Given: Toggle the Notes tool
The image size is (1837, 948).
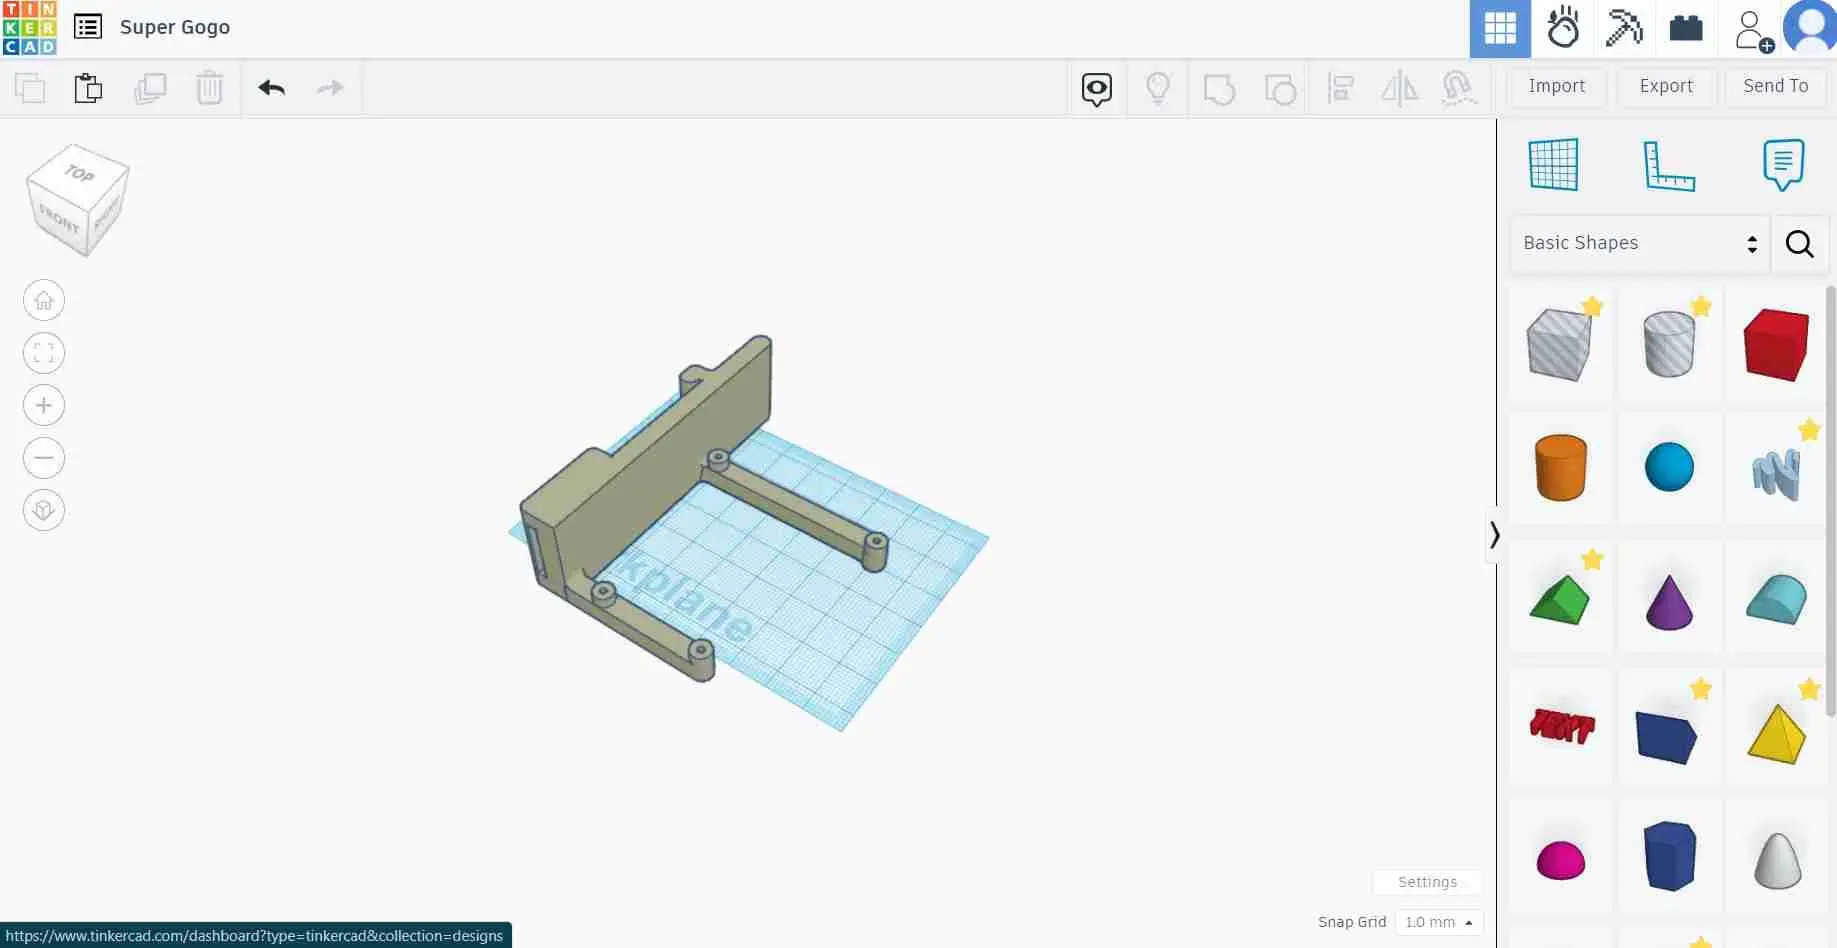Looking at the screenshot, I should 1782,165.
